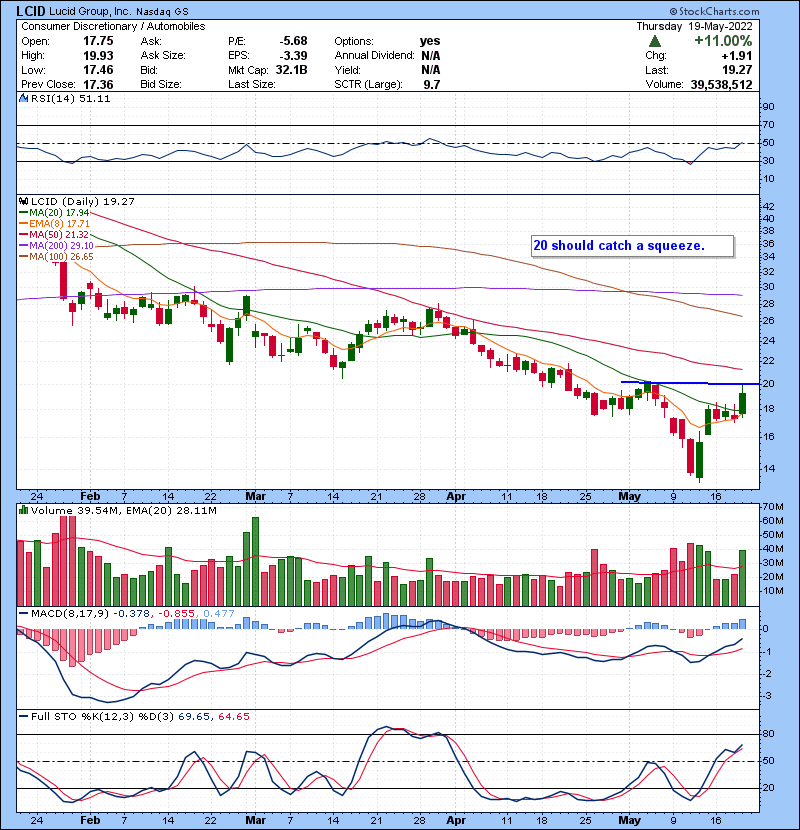Image resolution: width=800 pixels, height=830 pixels.
Task: Click the Ask Size label
Action: [163, 56]
